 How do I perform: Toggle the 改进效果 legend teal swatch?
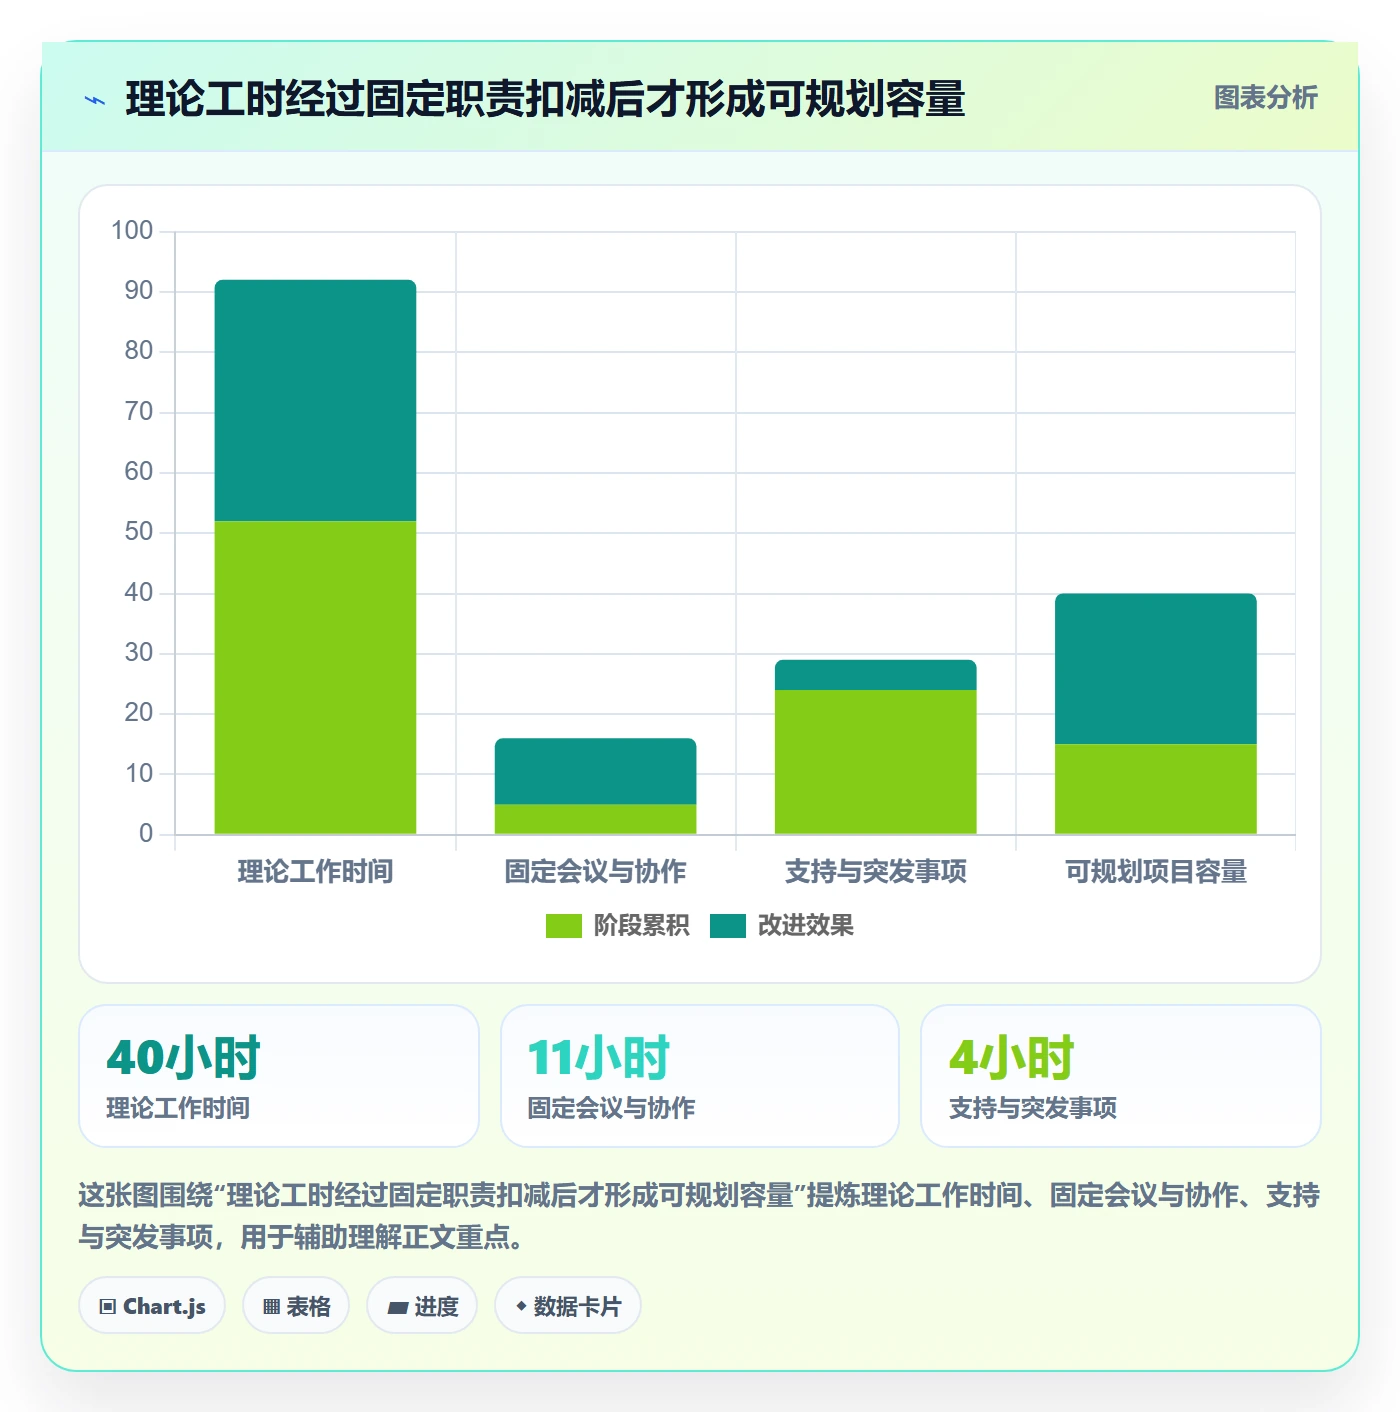pyautogui.click(x=728, y=926)
